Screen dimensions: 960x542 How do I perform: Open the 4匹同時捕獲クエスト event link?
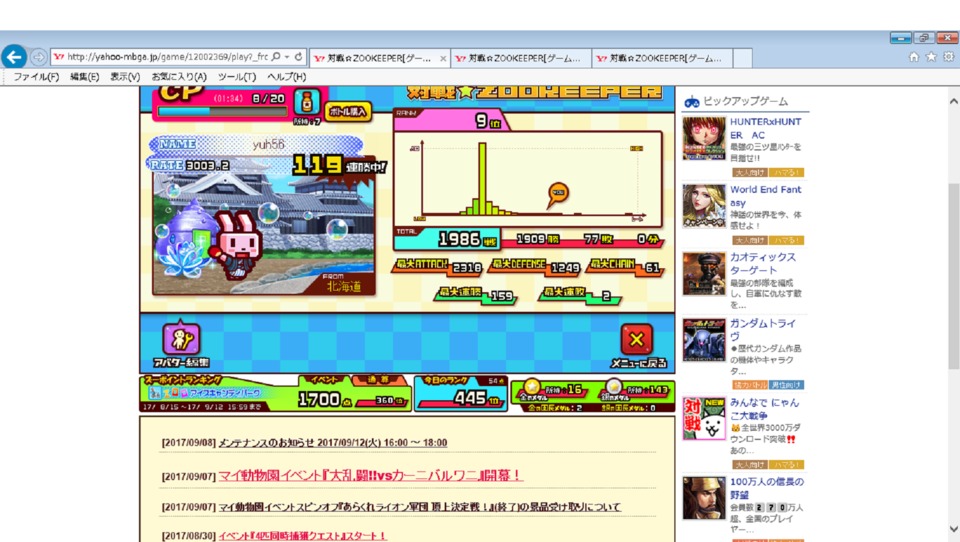pos(302,536)
